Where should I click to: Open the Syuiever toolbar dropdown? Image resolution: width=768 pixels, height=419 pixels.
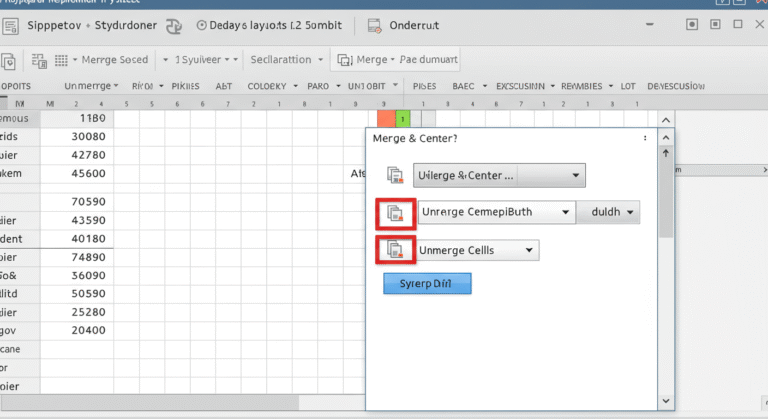coord(198,60)
